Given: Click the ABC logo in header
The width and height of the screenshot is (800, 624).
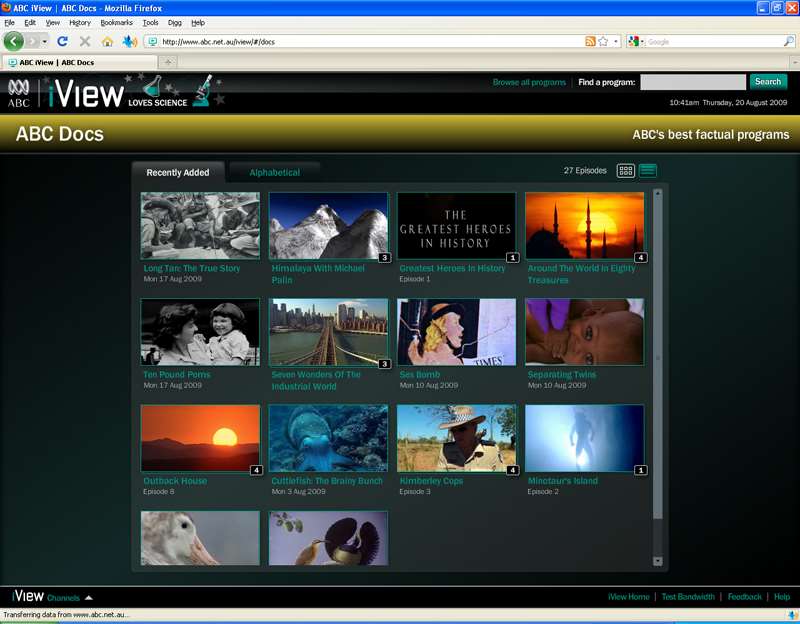Looking at the screenshot, I should pyautogui.click(x=18, y=93).
